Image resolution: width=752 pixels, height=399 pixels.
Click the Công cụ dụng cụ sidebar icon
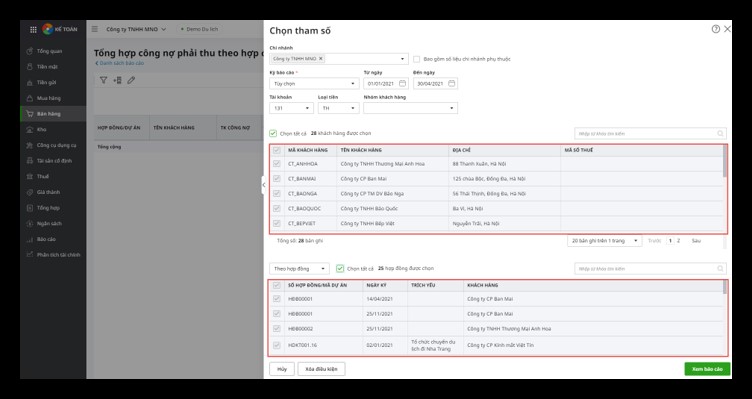point(30,145)
